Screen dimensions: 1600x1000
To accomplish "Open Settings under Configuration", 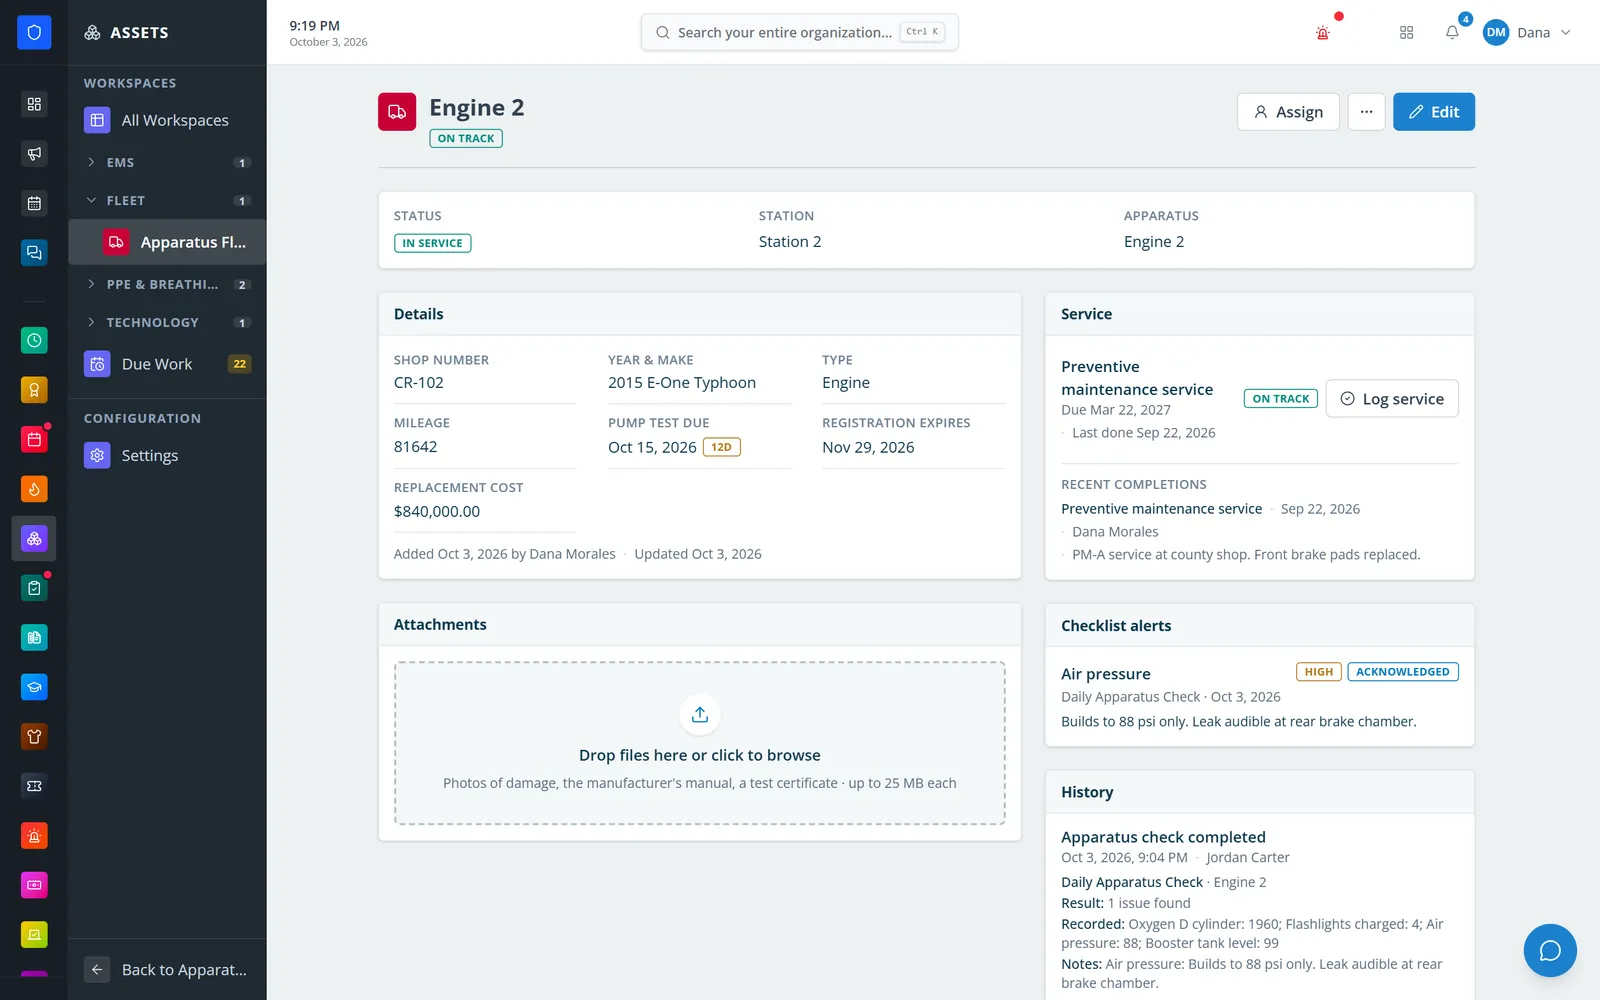I will coord(167,455).
